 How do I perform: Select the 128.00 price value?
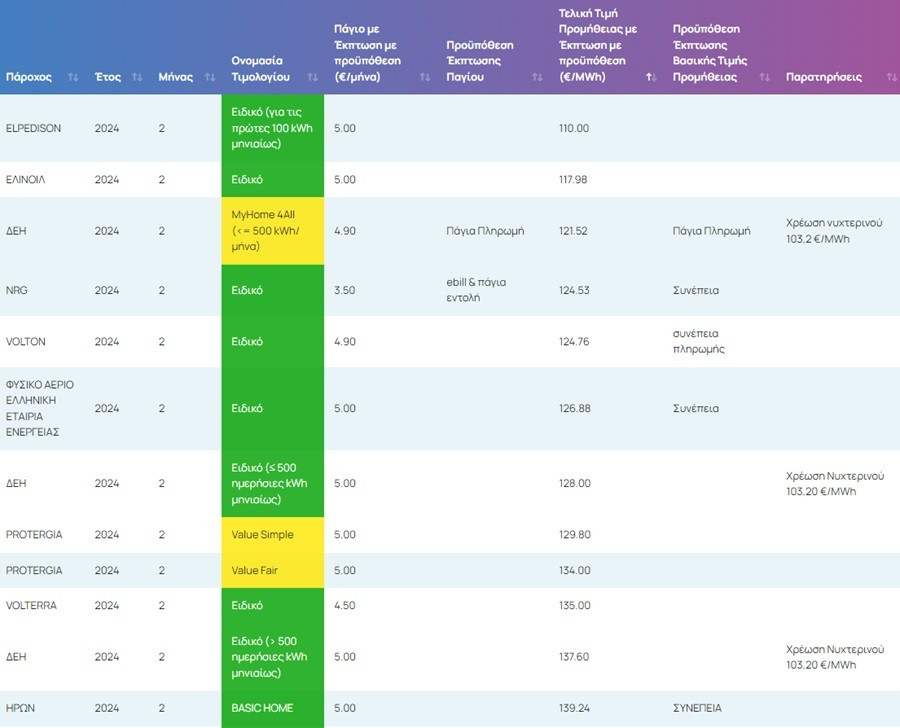coord(575,483)
